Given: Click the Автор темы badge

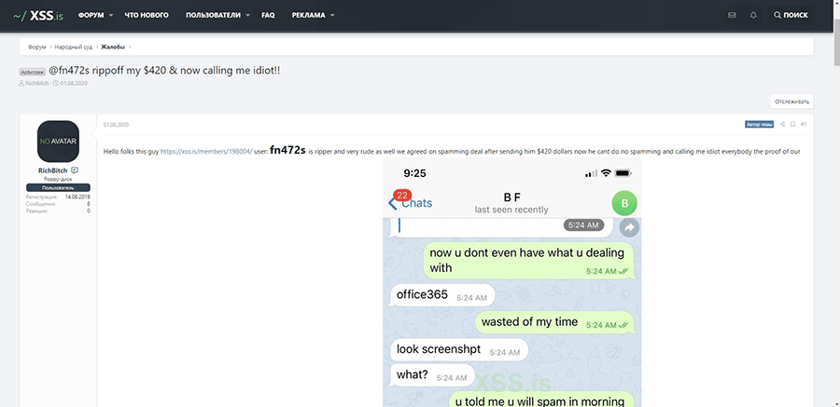Looking at the screenshot, I should (759, 124).
